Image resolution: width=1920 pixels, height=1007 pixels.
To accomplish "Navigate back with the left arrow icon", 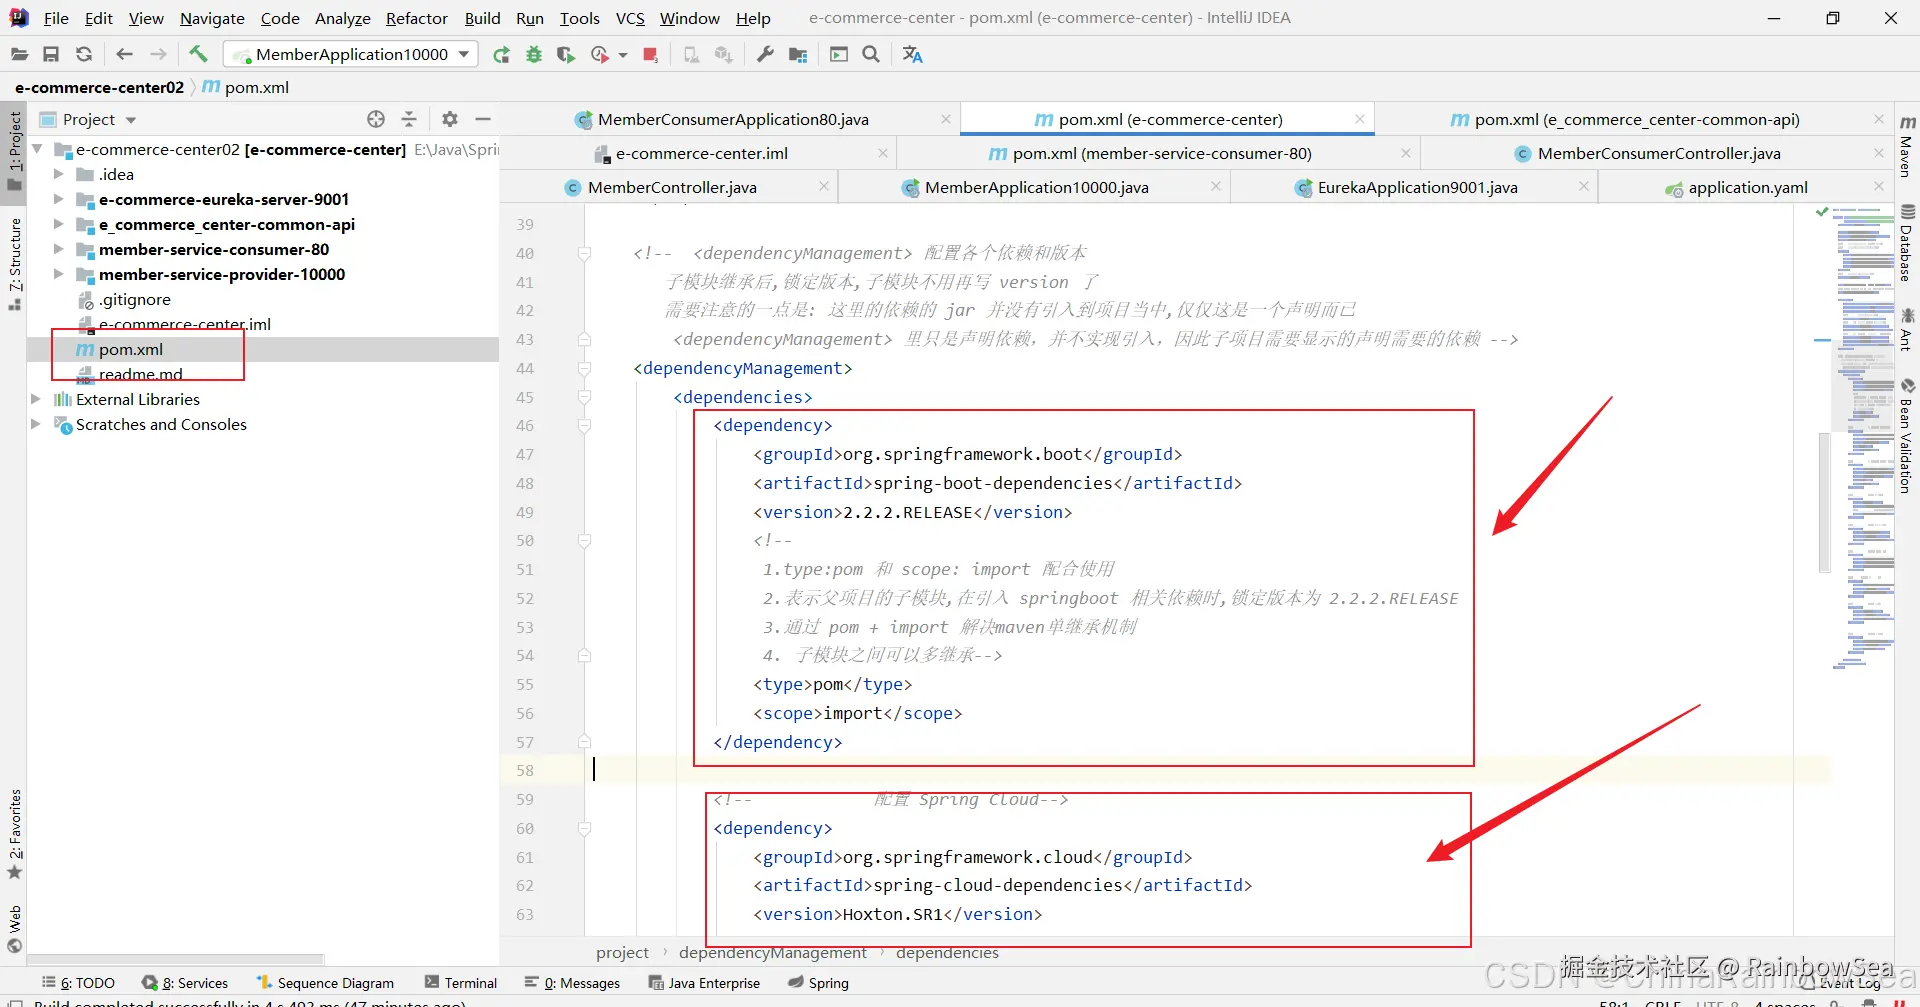I will coord(124,54).
